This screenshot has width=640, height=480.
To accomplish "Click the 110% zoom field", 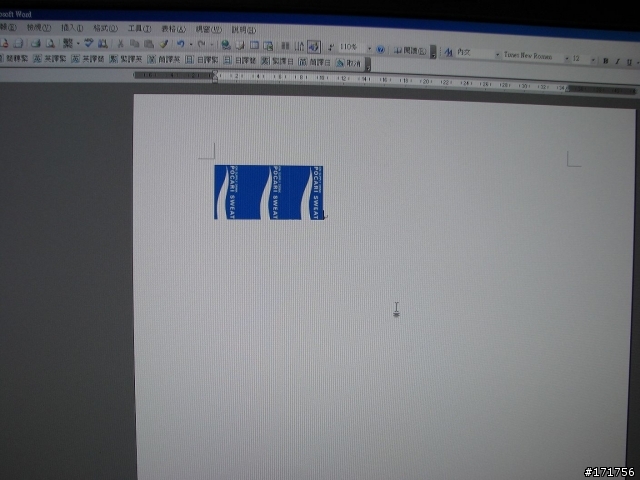I will [352, 47].
